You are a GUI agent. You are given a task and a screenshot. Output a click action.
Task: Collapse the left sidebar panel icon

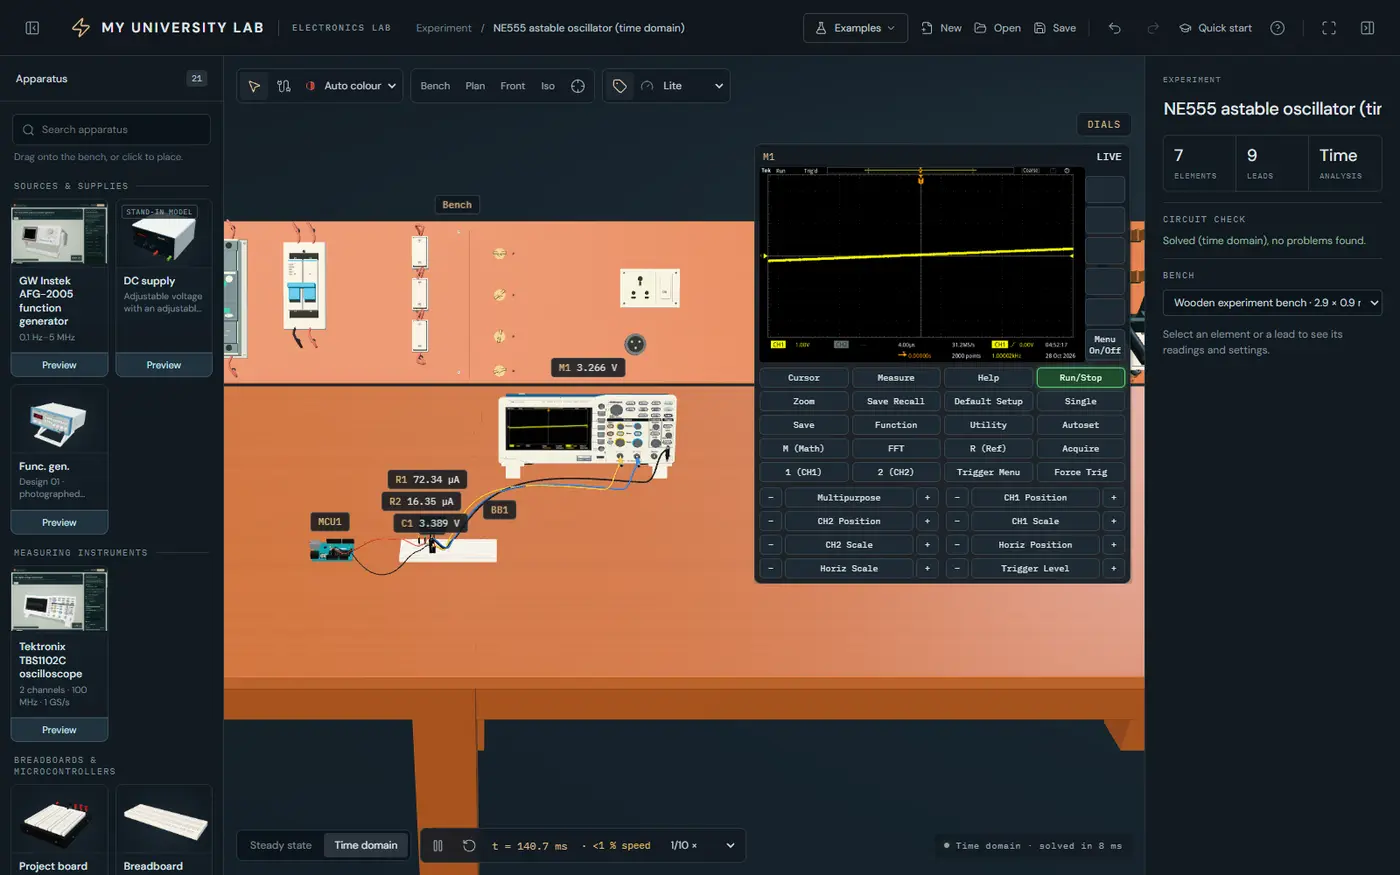[32, 28]
